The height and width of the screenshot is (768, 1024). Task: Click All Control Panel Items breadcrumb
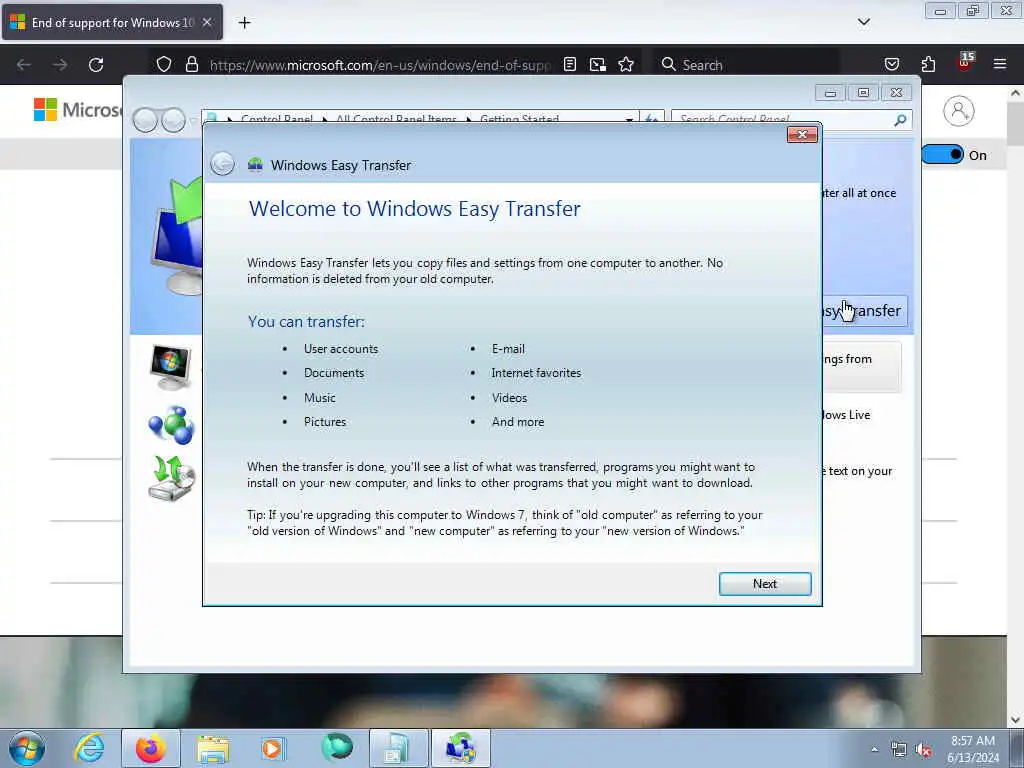pos(396,120)
